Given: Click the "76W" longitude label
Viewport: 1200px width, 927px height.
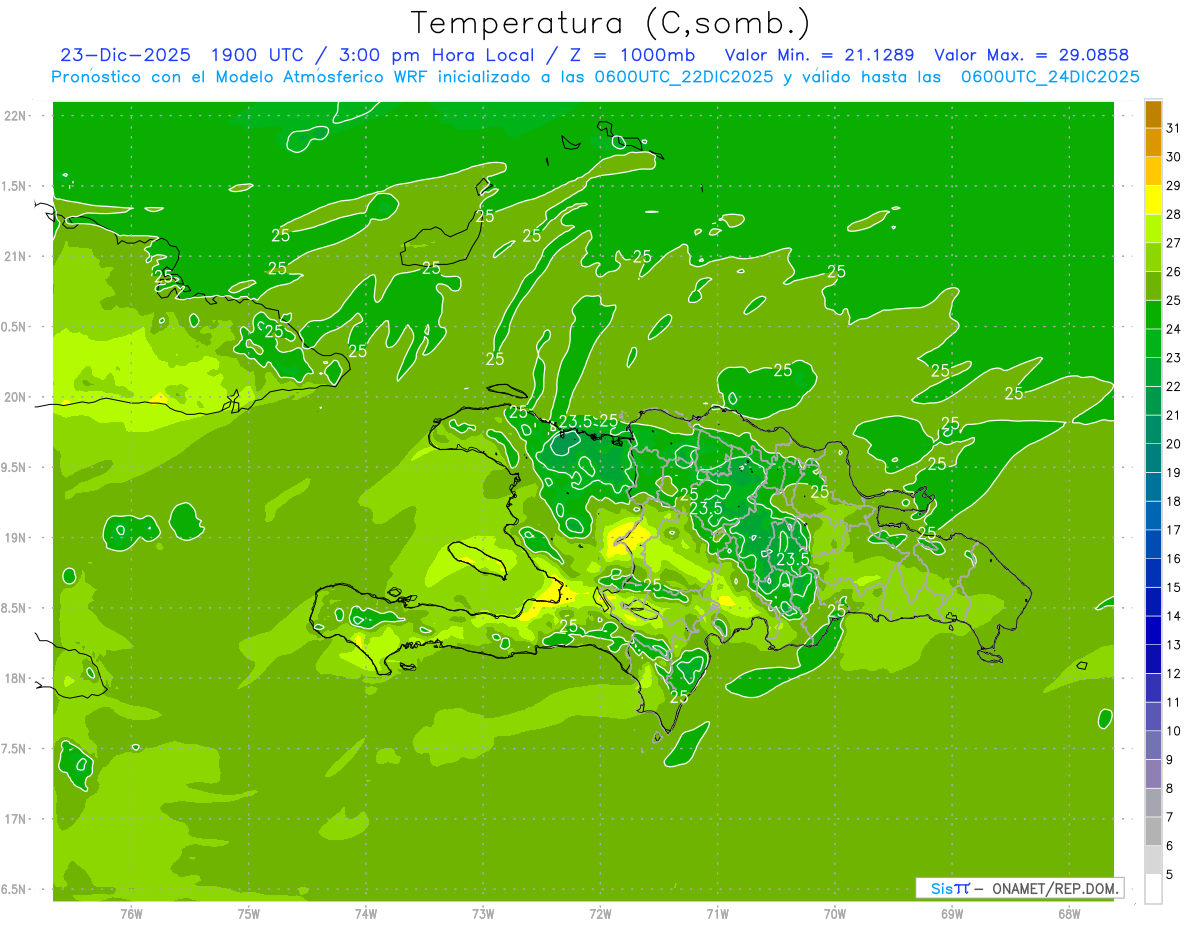Looking at the screenshot, I should pos(131,913).
